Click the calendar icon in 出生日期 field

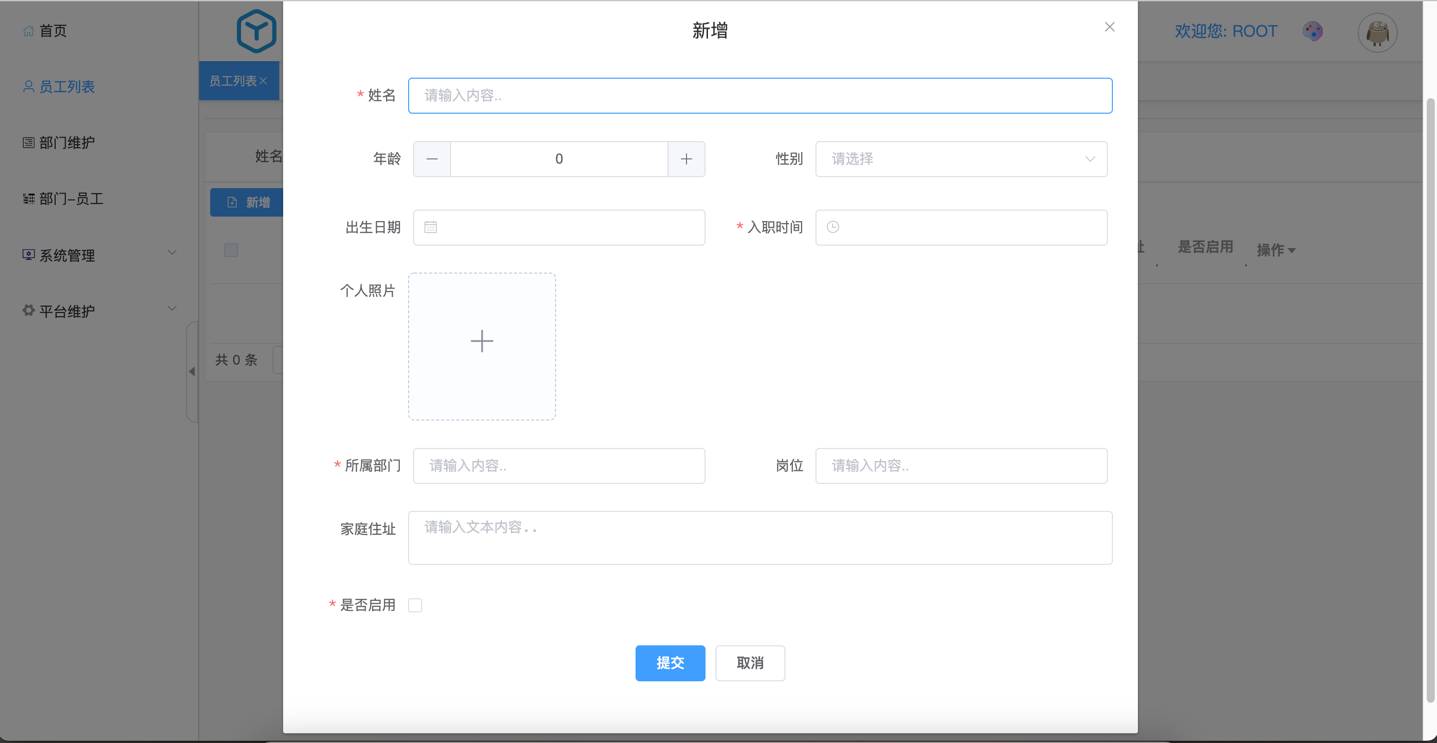click(x=431, y=227)
